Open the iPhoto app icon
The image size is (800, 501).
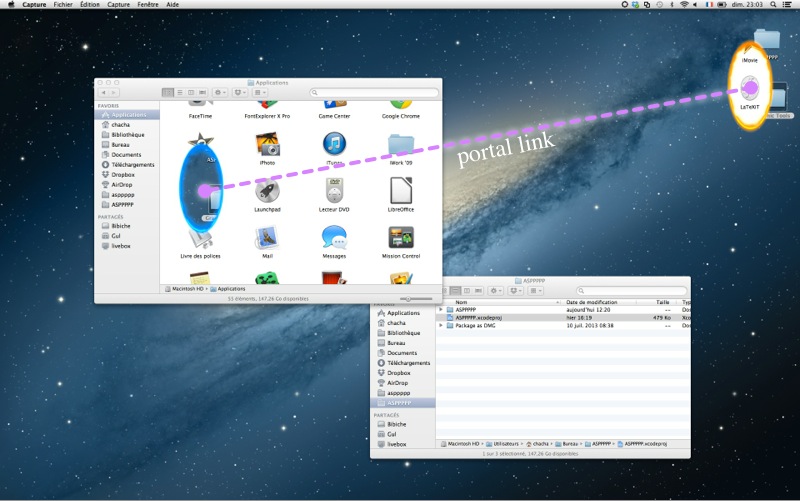point(267,144)
